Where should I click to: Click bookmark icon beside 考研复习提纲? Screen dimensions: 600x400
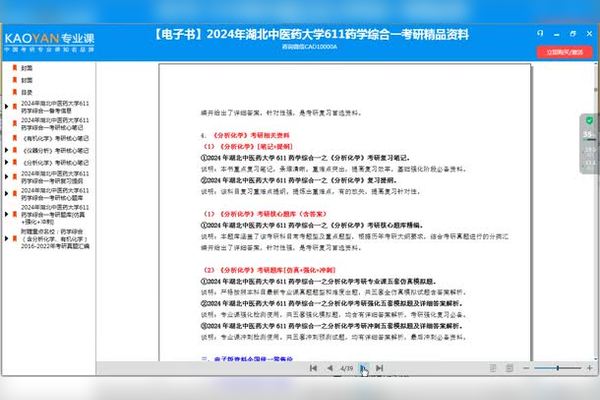[x=15, y=177]
